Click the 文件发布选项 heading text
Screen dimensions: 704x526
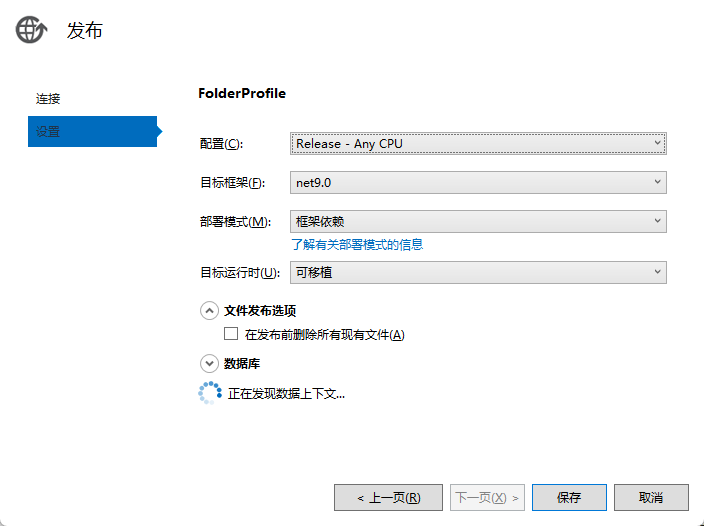click(260, 310)
